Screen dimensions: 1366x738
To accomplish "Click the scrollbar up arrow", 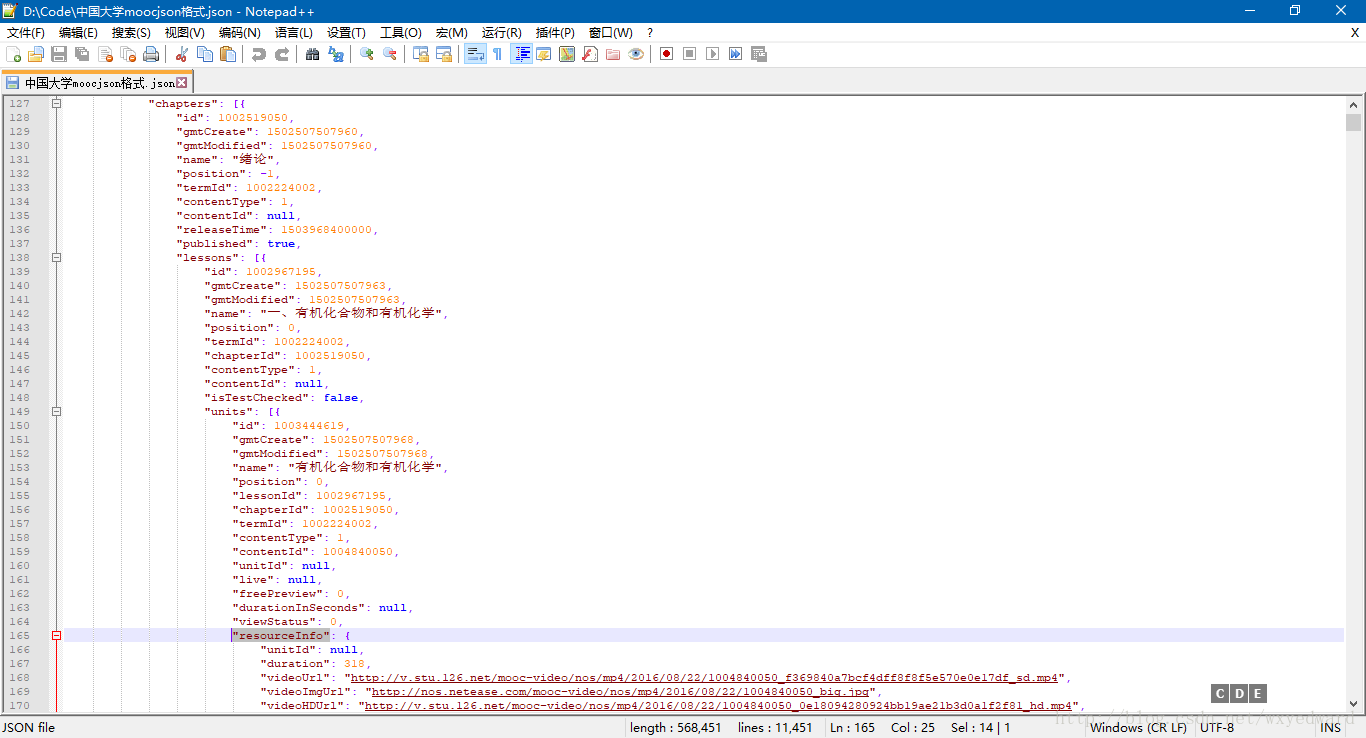I will click(x=1353, y=104).
